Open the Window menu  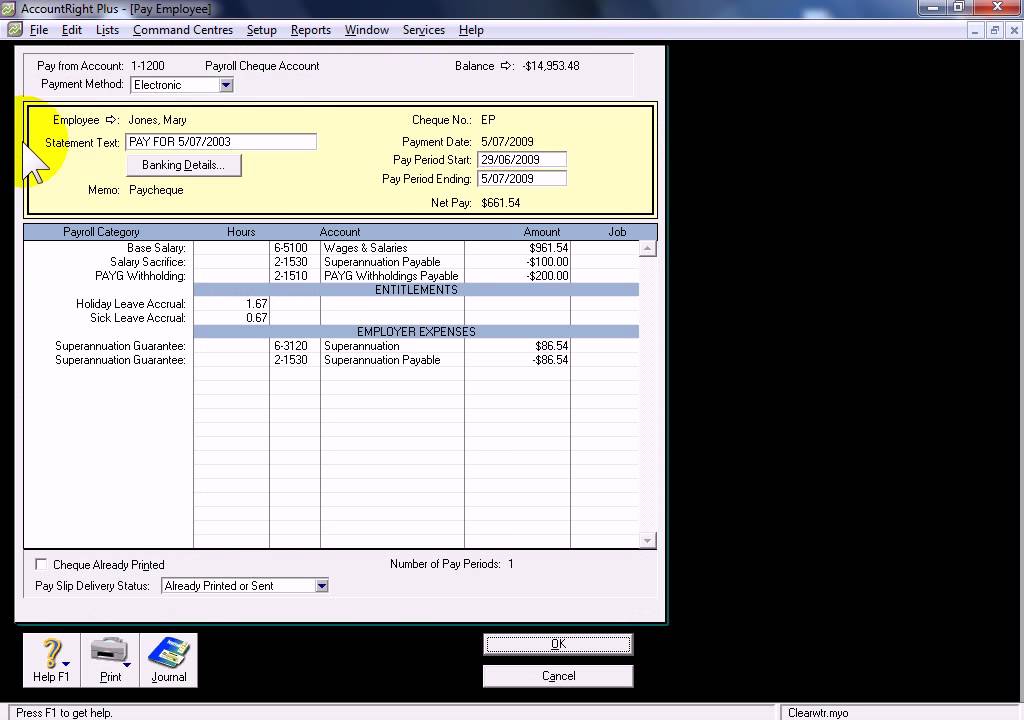(x=366, y=30)
